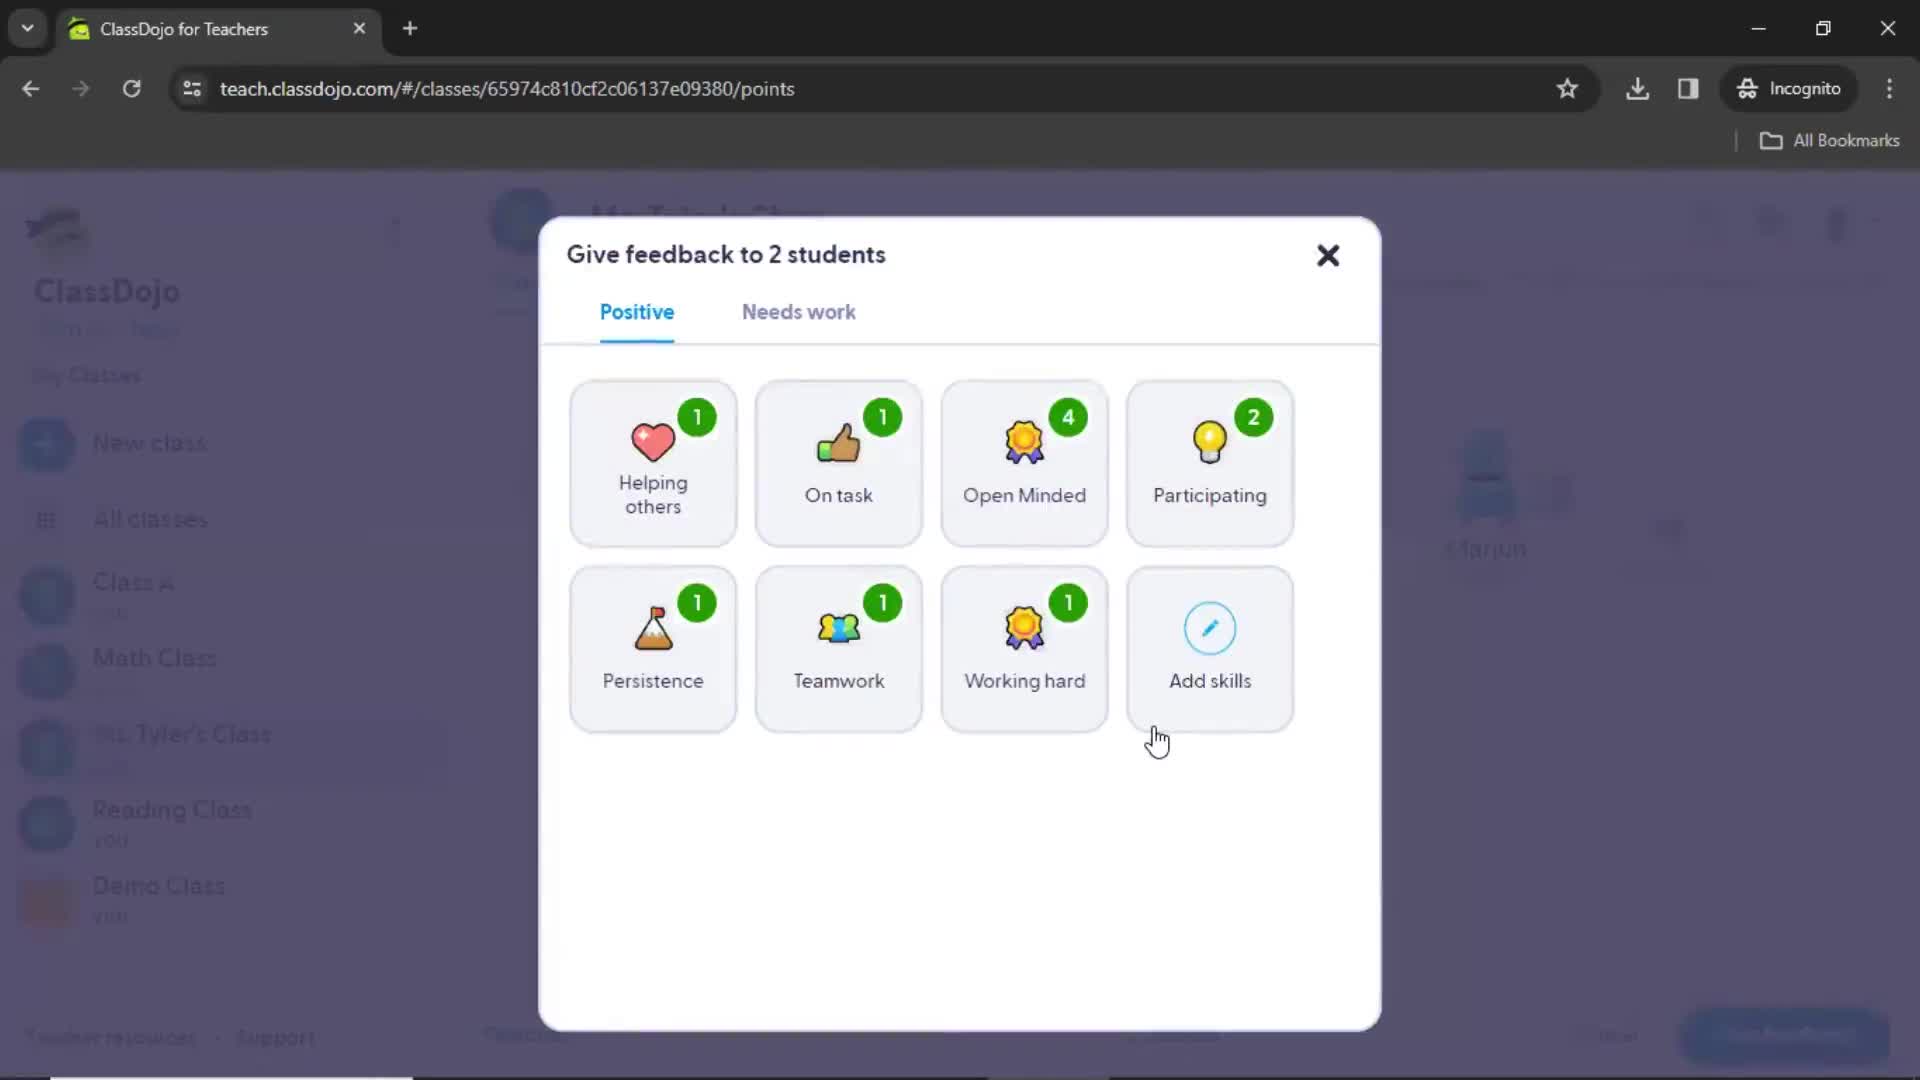Click the Persistence feedback icon
1920x1080 pixels.
[x=653, y=646]
